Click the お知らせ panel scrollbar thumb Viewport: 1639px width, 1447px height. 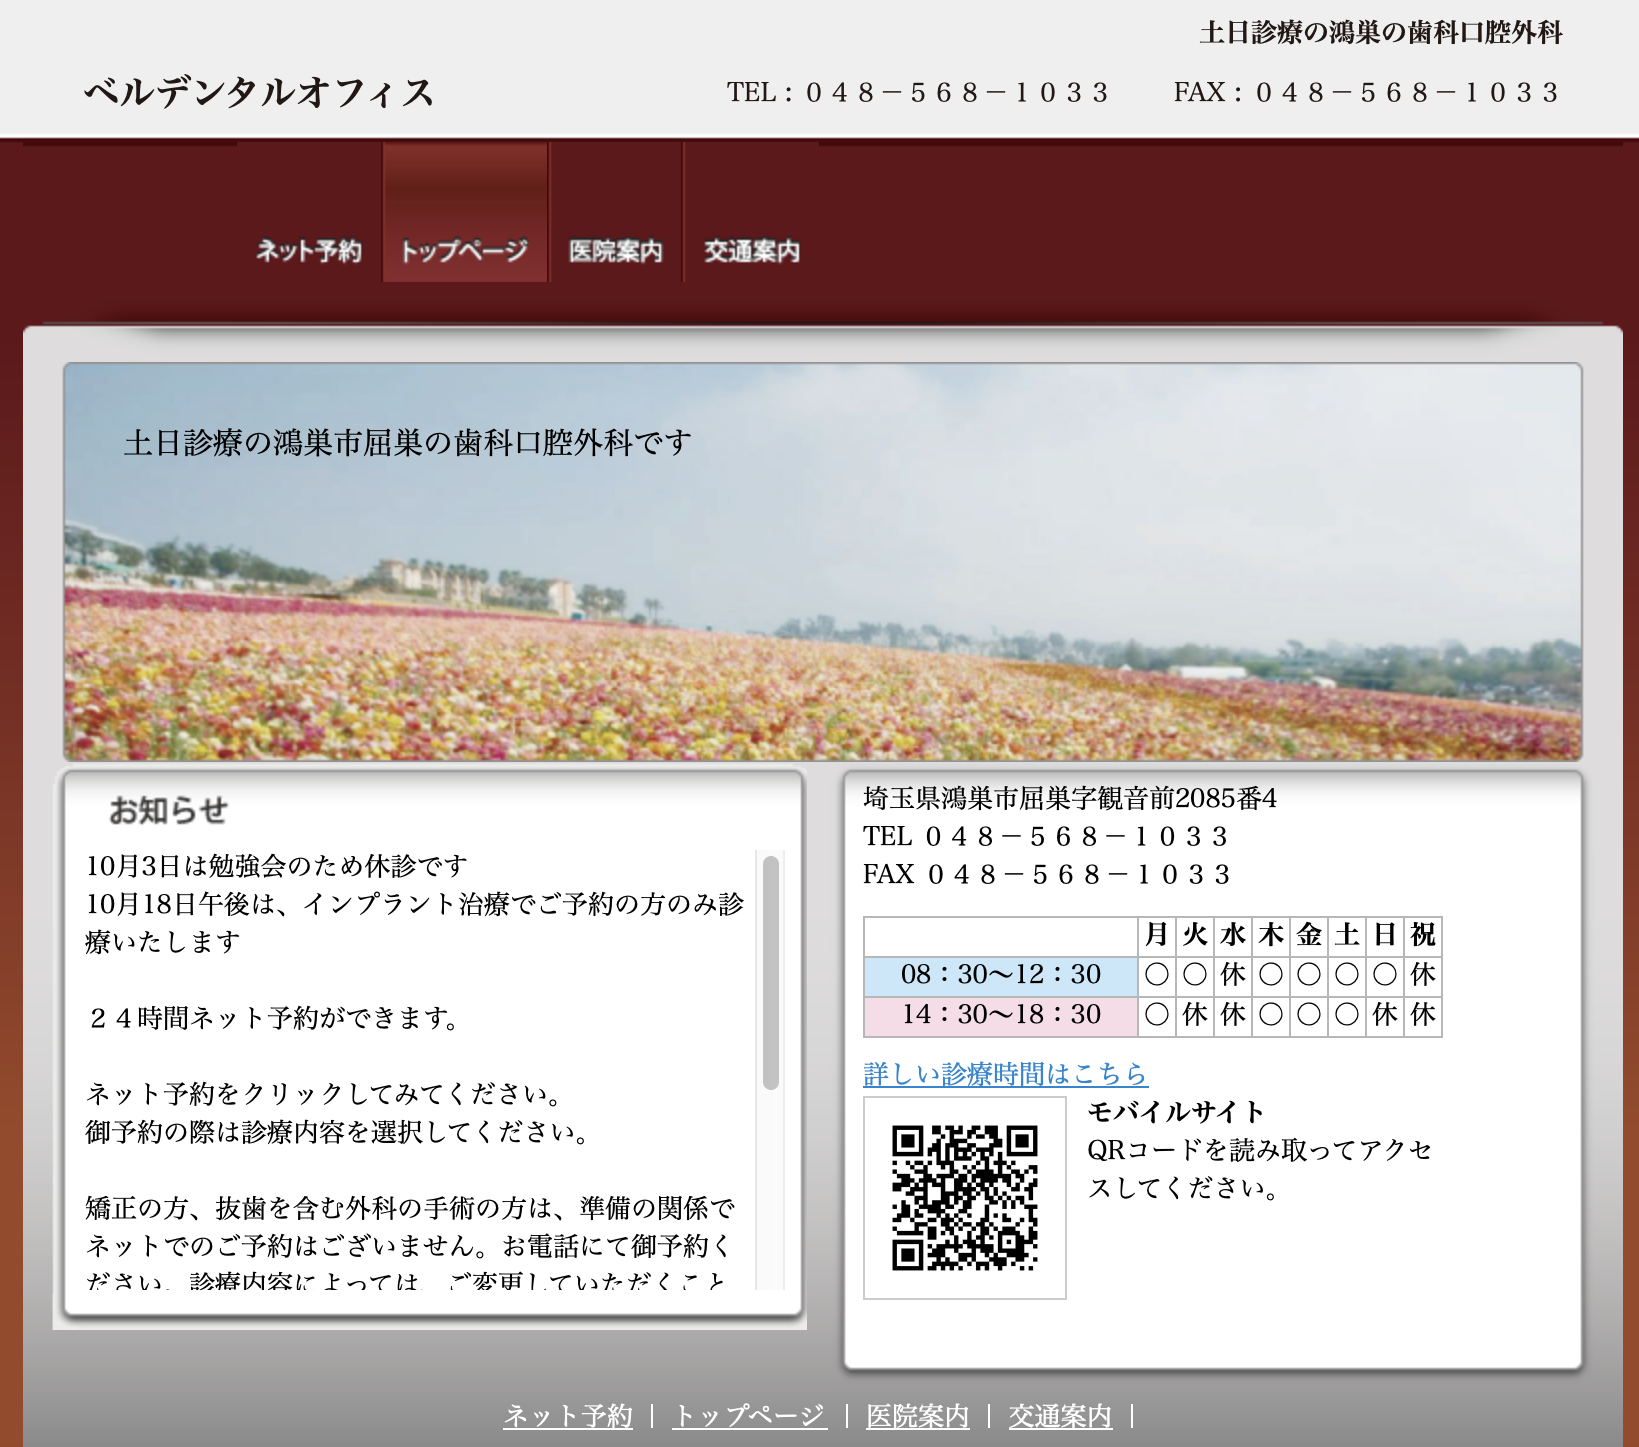(770, 972)
